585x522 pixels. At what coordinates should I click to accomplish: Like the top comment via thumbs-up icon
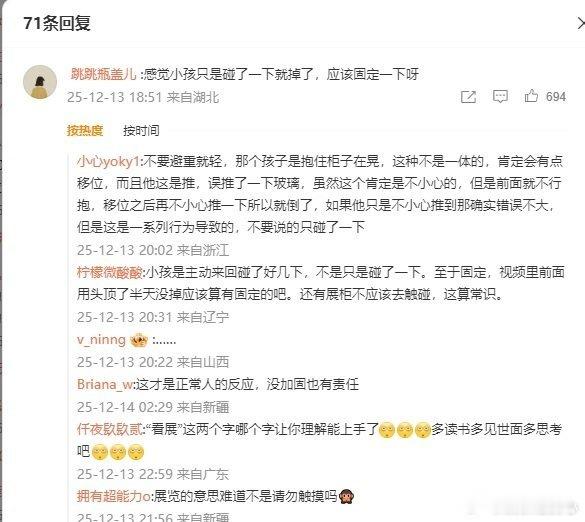pyautogui.click(x=531, y=96)
